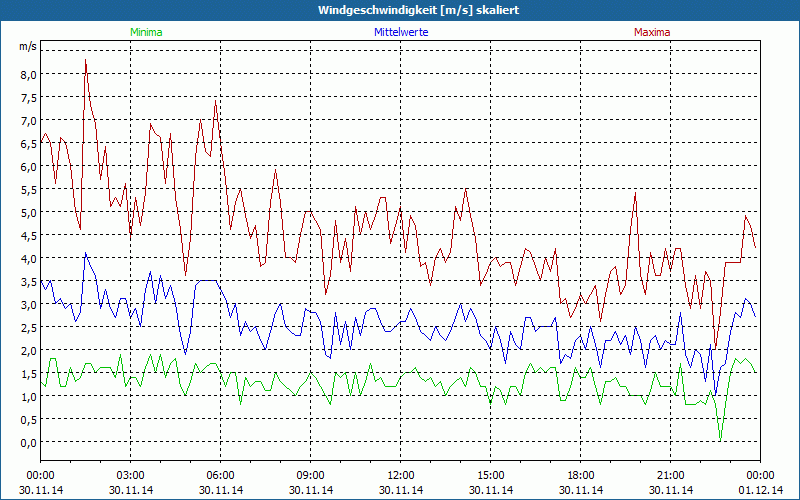Click the 0,5 y-axis value
Screen dimensions: 800x500
(28, 419)
